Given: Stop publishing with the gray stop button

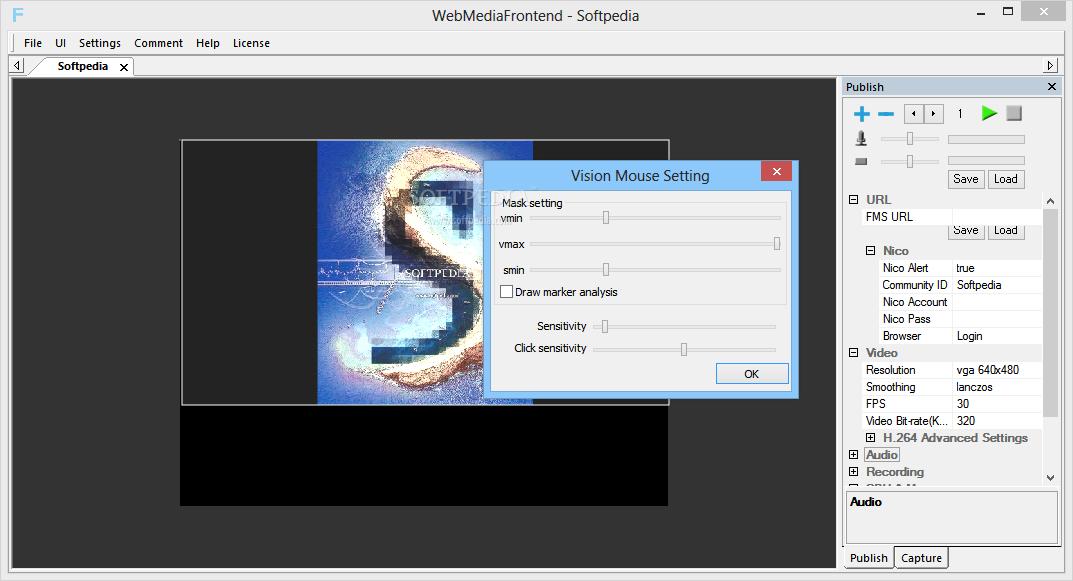Looking at the screenshot, I should [x=1014, y=113].
